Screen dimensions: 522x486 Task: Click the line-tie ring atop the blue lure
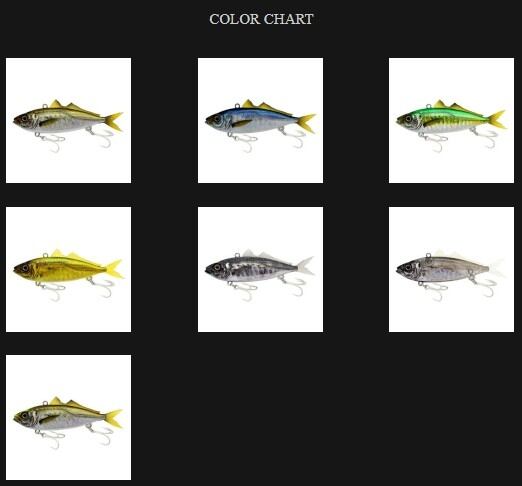237,106
